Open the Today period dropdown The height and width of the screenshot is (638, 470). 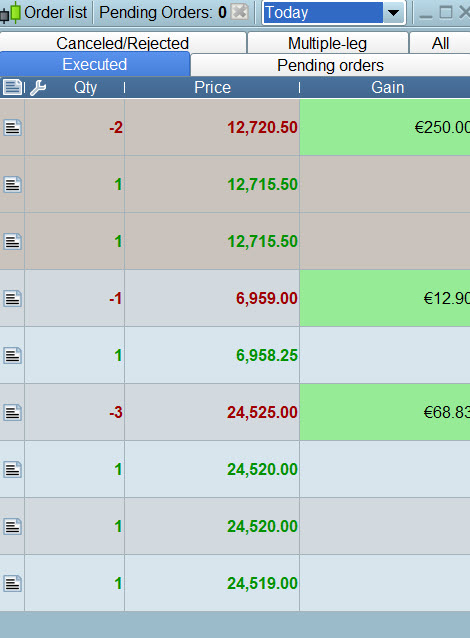click(334, 13)
